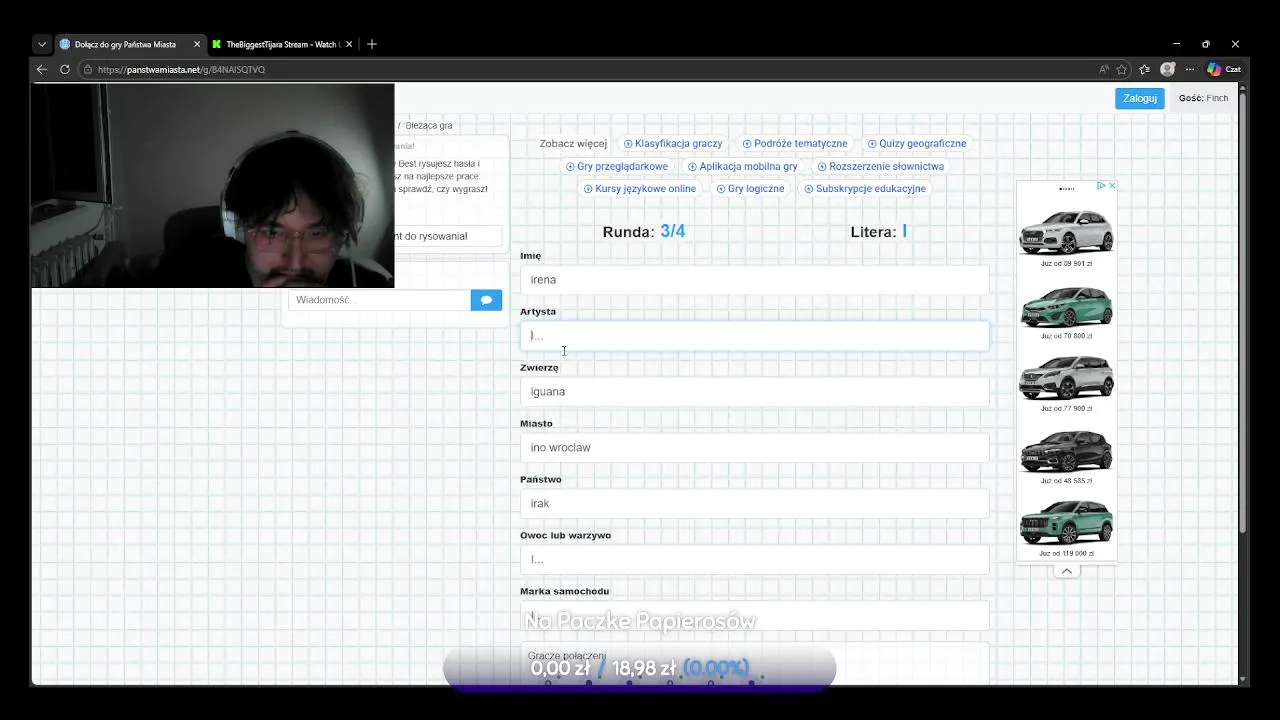The image size is (1280, 720).
Task: Open the Gry logiczne link
Action: click(x=751, y=188)
